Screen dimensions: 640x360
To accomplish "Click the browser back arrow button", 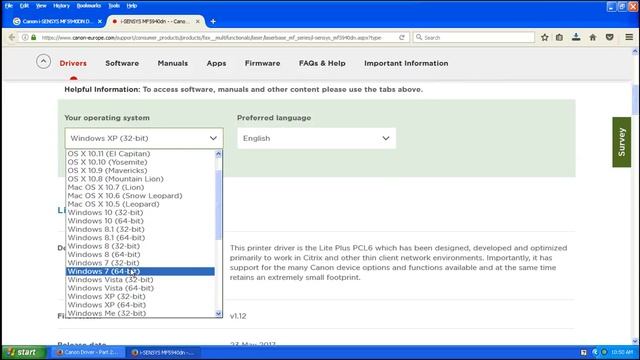I will click(12, 37).
